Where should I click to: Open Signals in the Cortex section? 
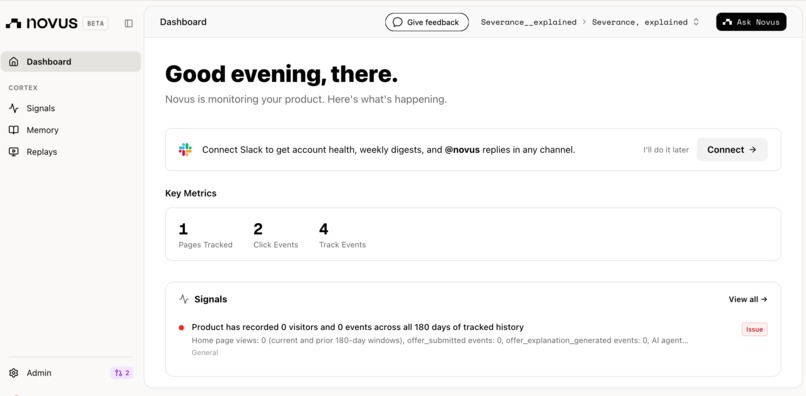(71, 109)
